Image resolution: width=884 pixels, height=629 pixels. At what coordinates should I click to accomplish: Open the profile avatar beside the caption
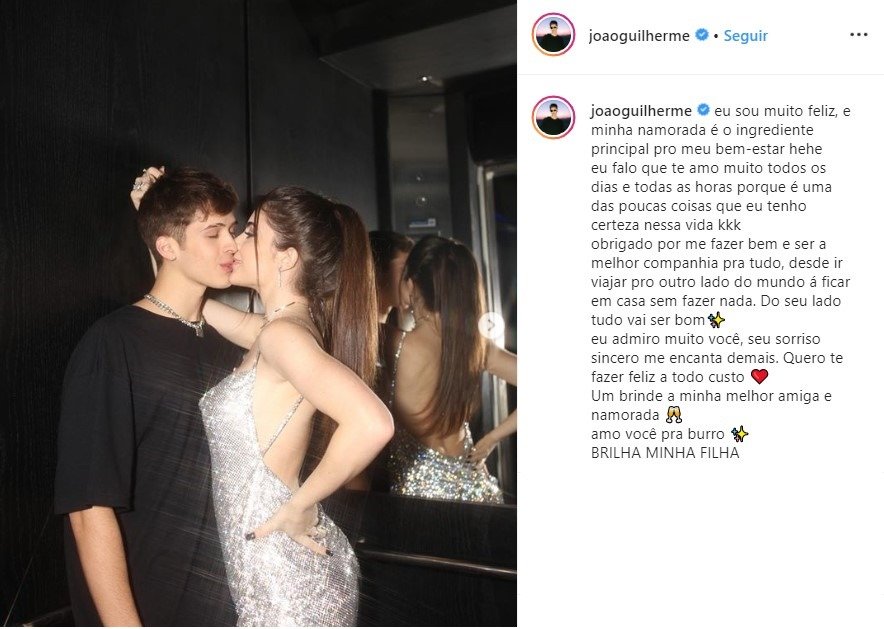tap(554, 118)
